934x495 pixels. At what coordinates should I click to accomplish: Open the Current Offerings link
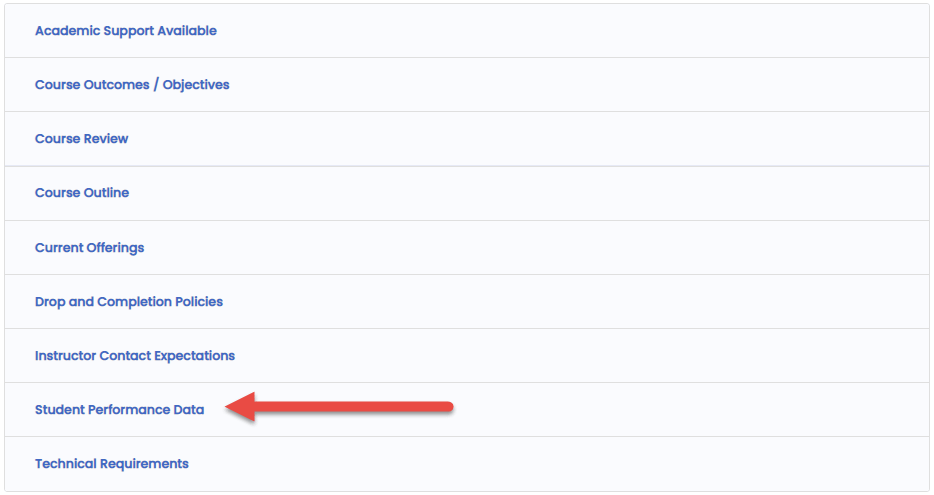click(x=89, y=248)
